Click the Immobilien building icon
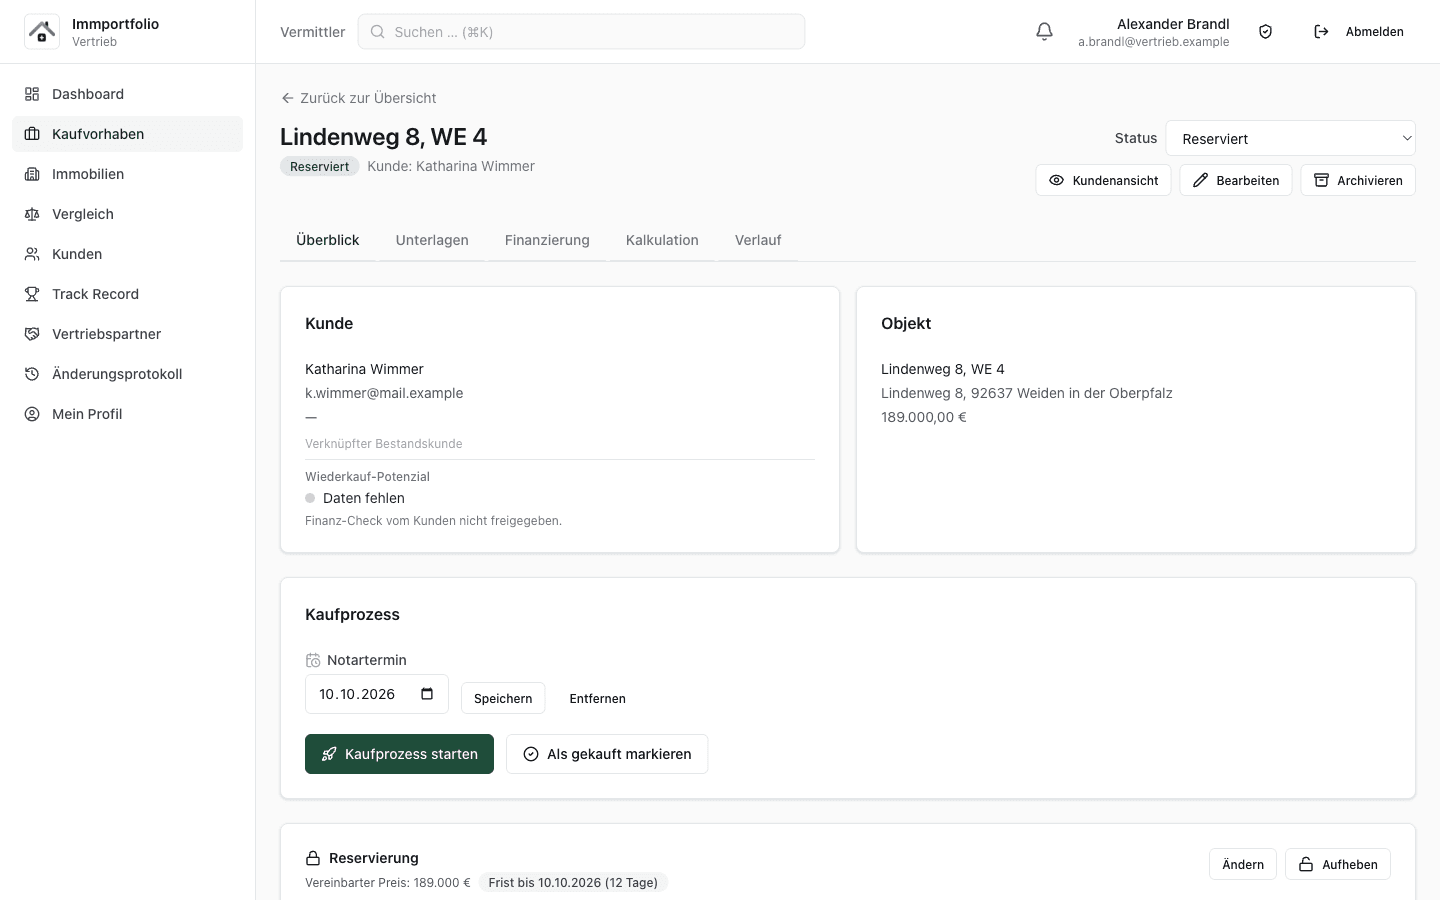 [x=32, y=174]
